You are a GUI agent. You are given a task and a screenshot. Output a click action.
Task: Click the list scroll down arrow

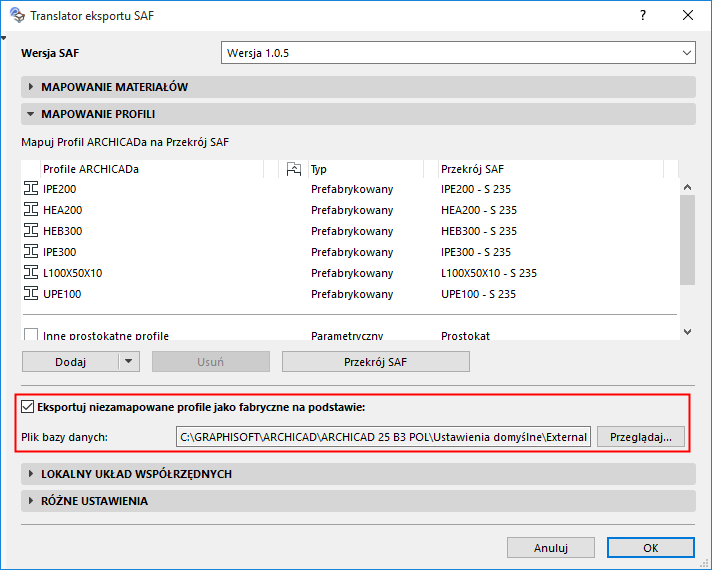687,332
